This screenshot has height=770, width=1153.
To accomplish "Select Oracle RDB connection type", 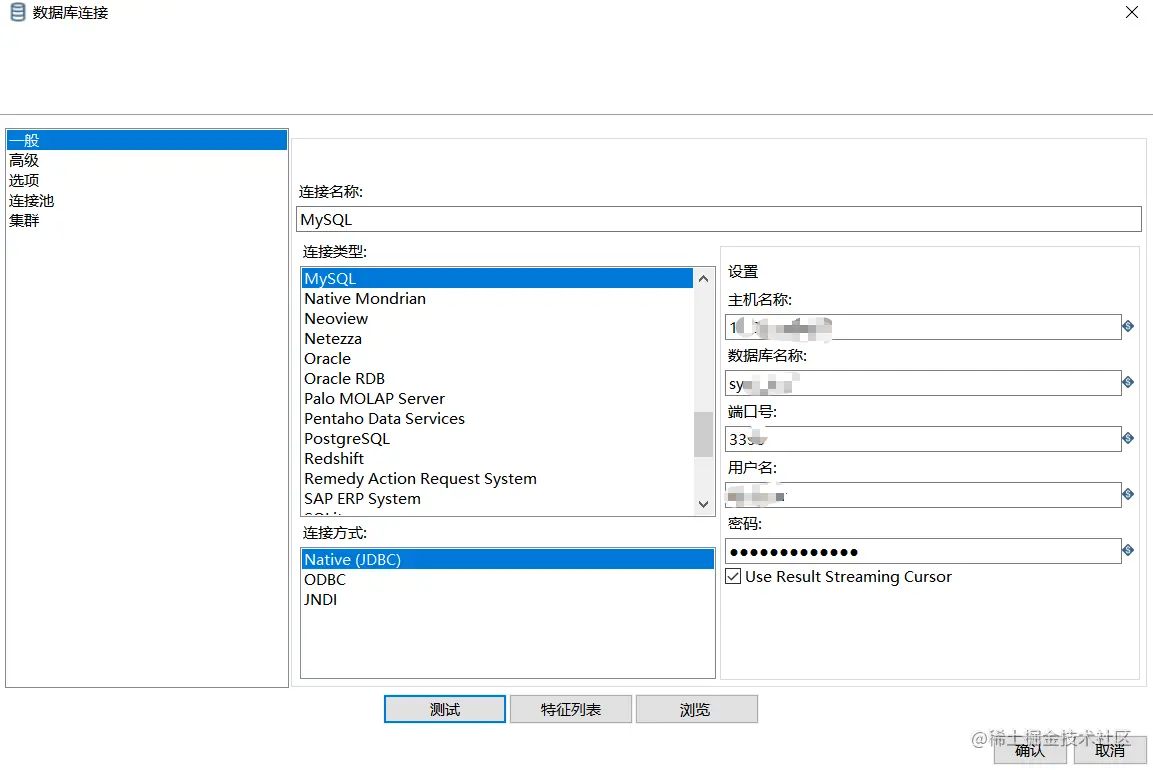I will 497,378.
